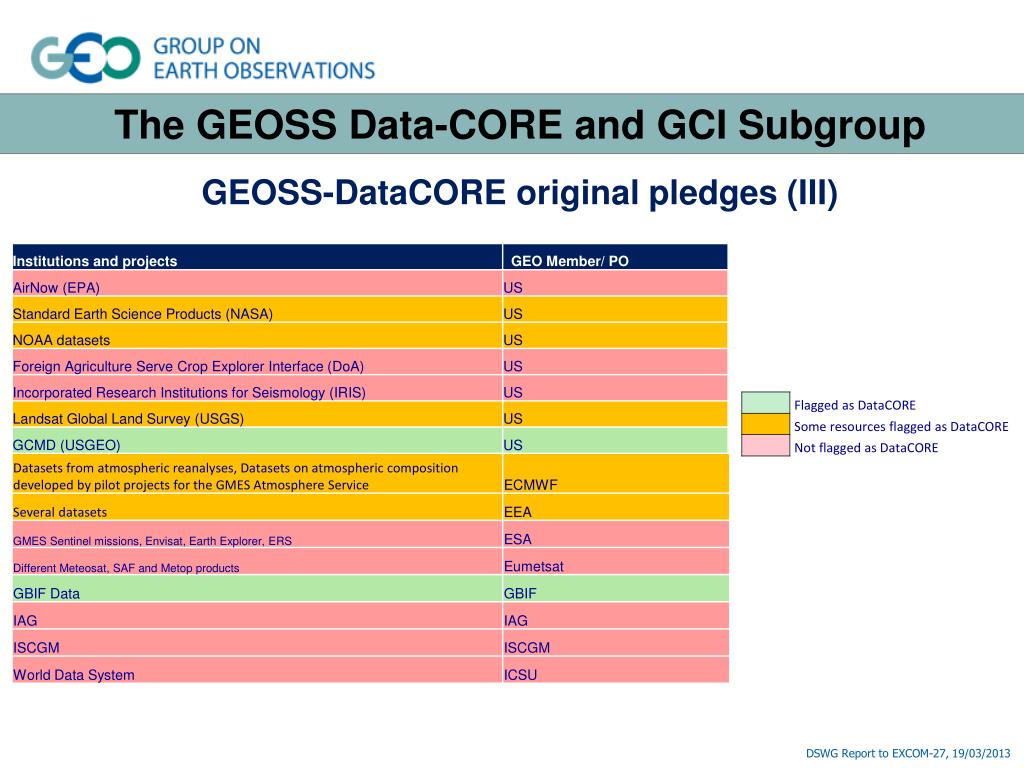This screenshot has width=1024, height=768.
Task: Select 'GMES Sentinel missions, Envisat, Earth Explorer, ERS'
Action: pyautogui.click(x=257, y=535)
